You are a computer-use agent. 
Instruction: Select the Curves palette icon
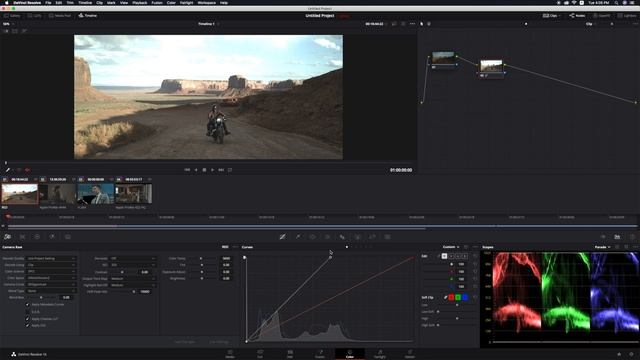pos(282,237)
